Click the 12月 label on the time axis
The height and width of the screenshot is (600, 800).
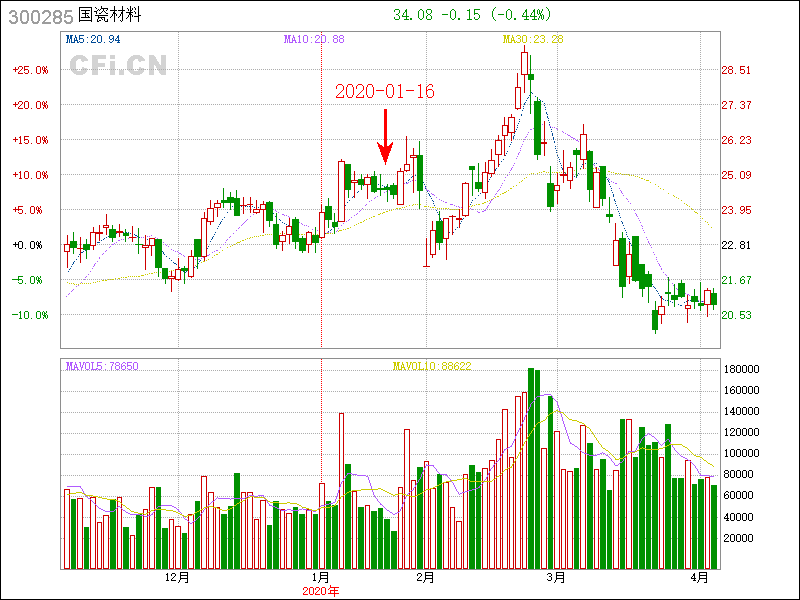[176, 578]
